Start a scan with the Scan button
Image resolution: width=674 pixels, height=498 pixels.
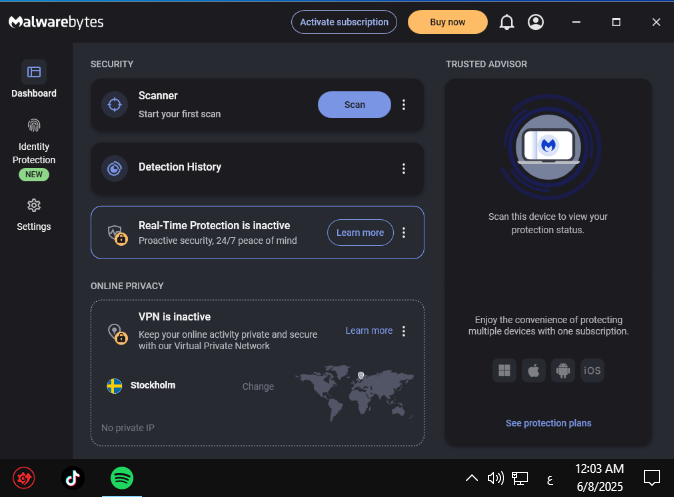point(354,104)
